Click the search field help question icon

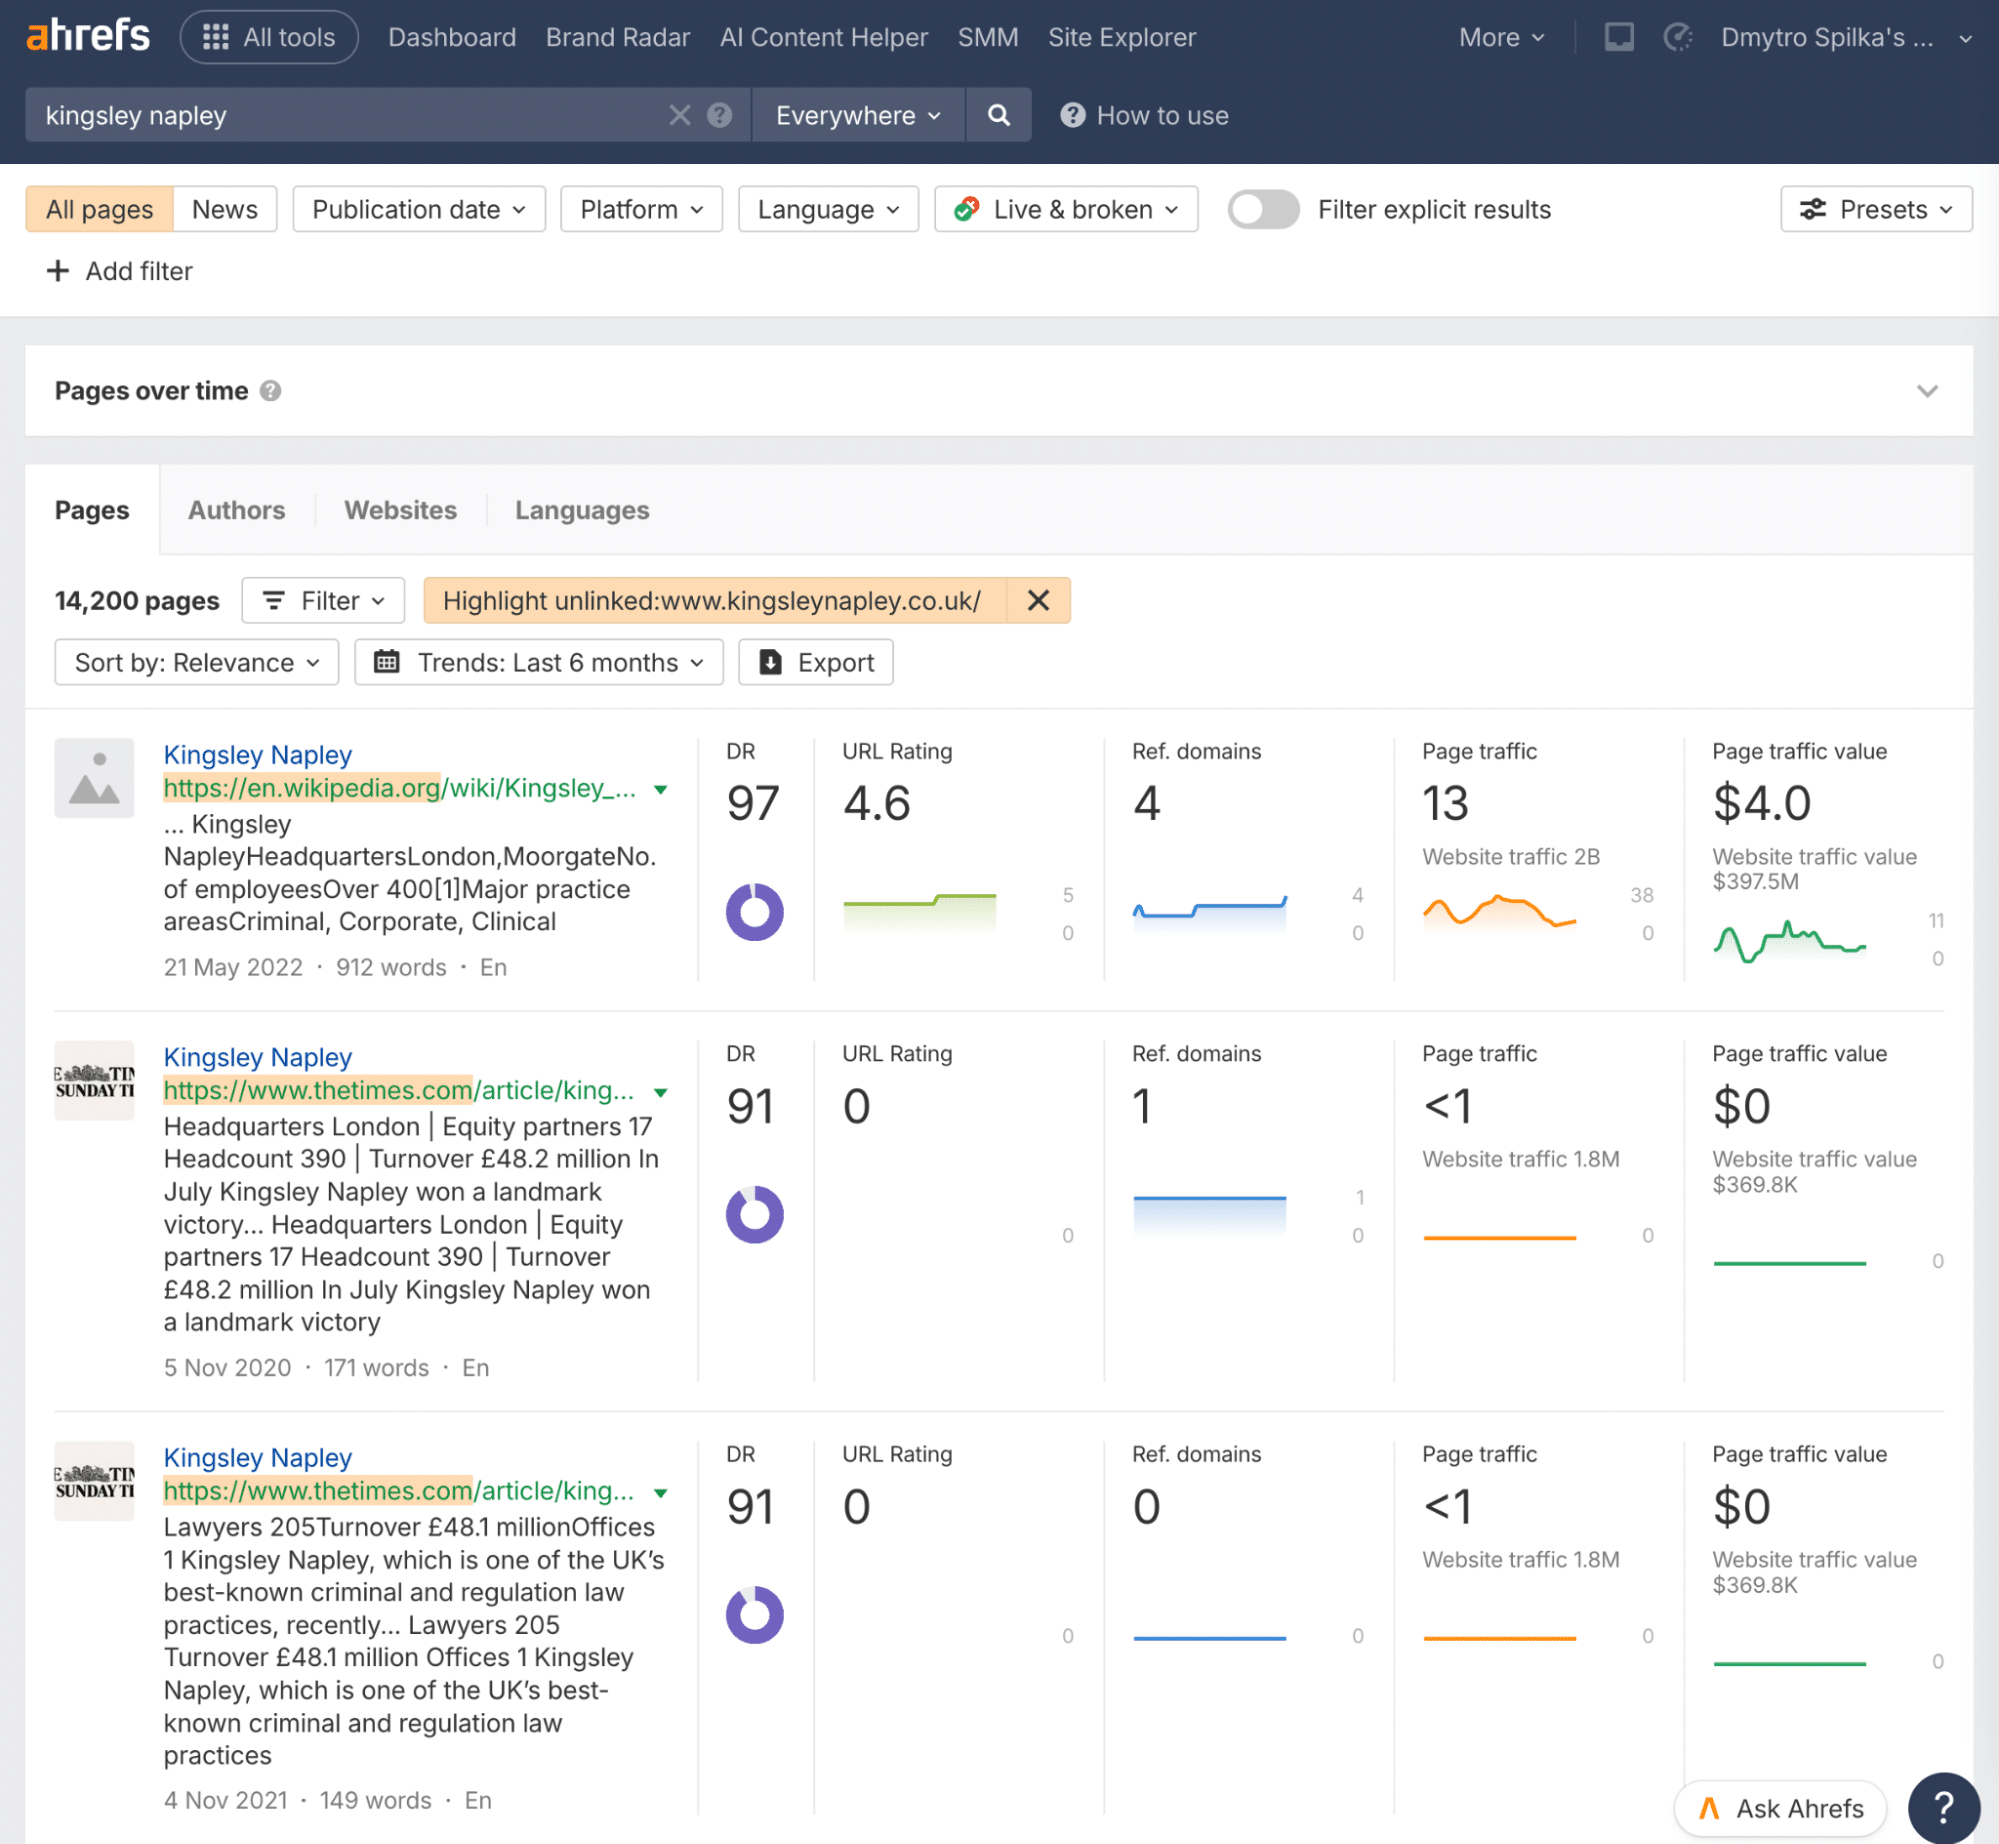(720, 115)
